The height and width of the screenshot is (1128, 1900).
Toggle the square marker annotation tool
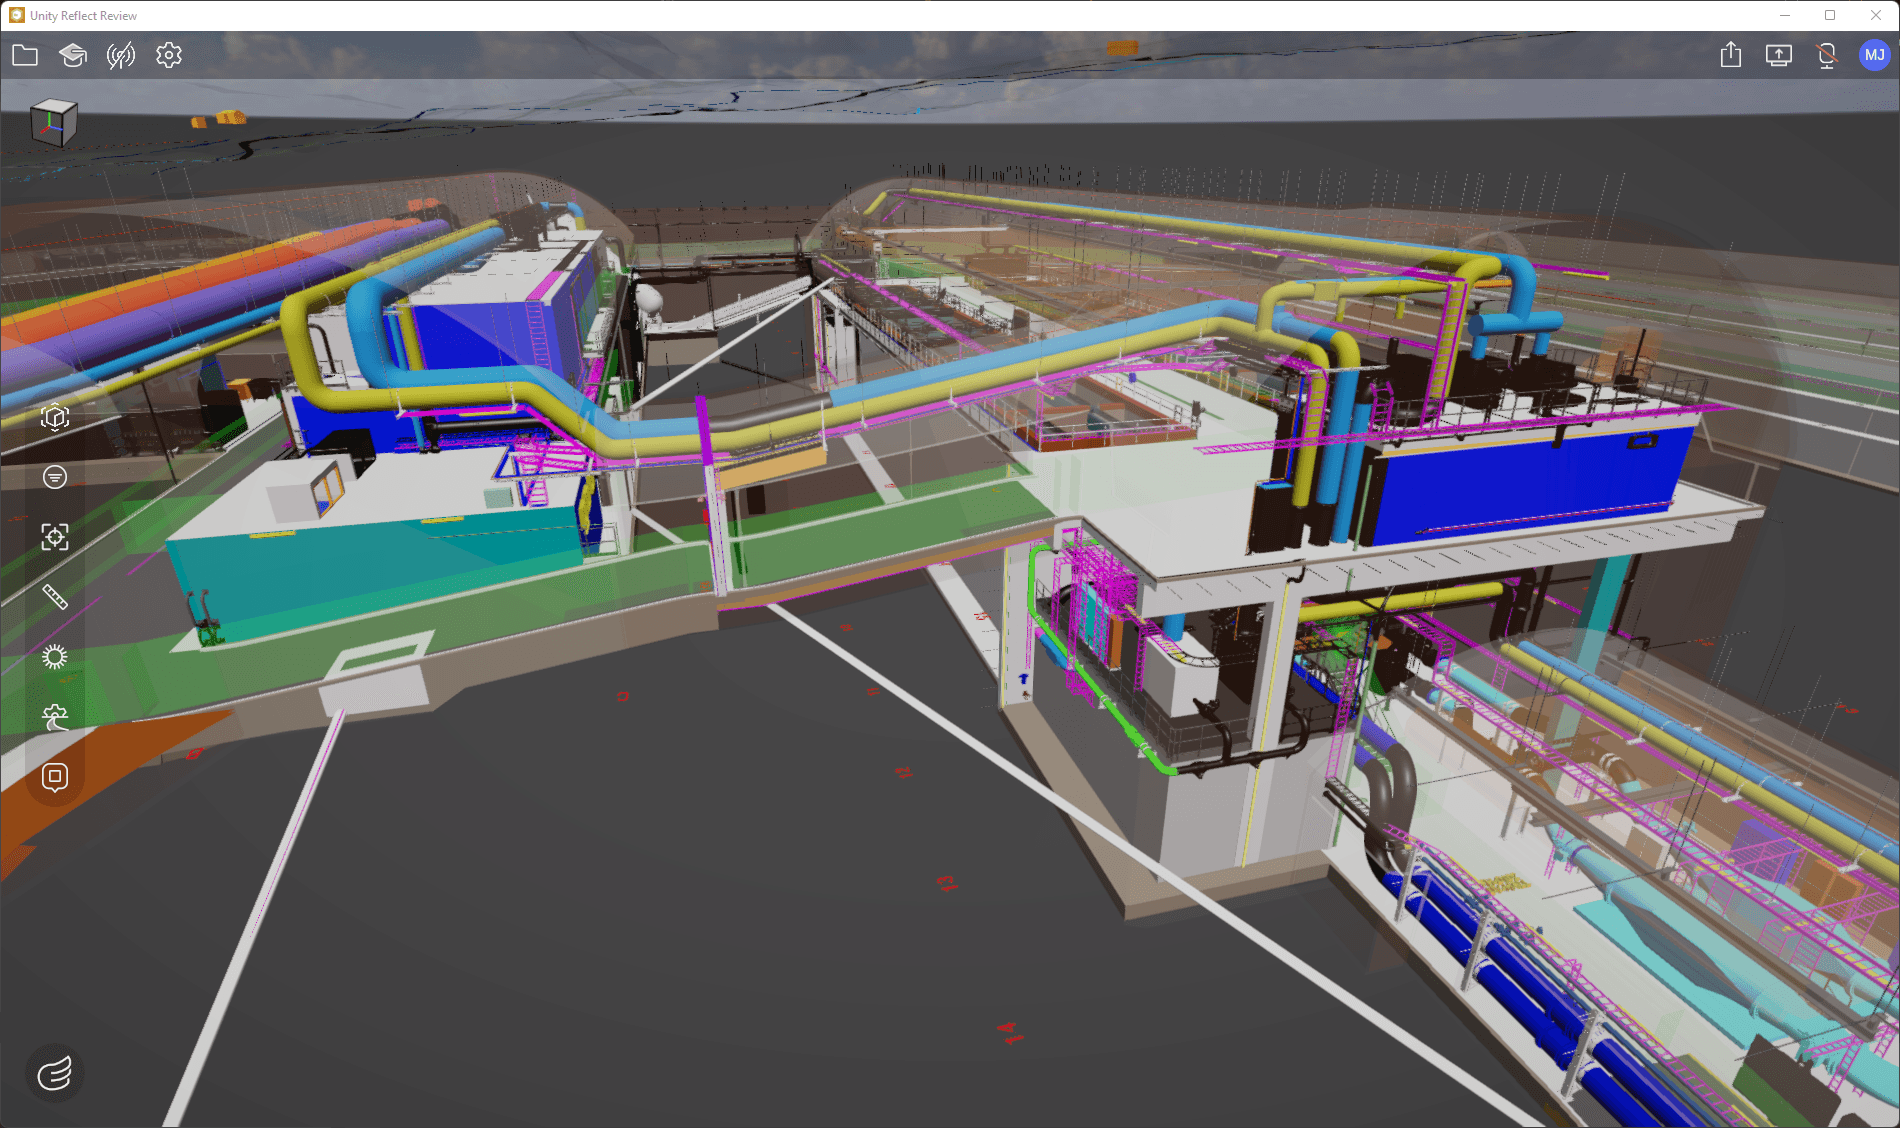pyautogui.click(x=55, y=777)
